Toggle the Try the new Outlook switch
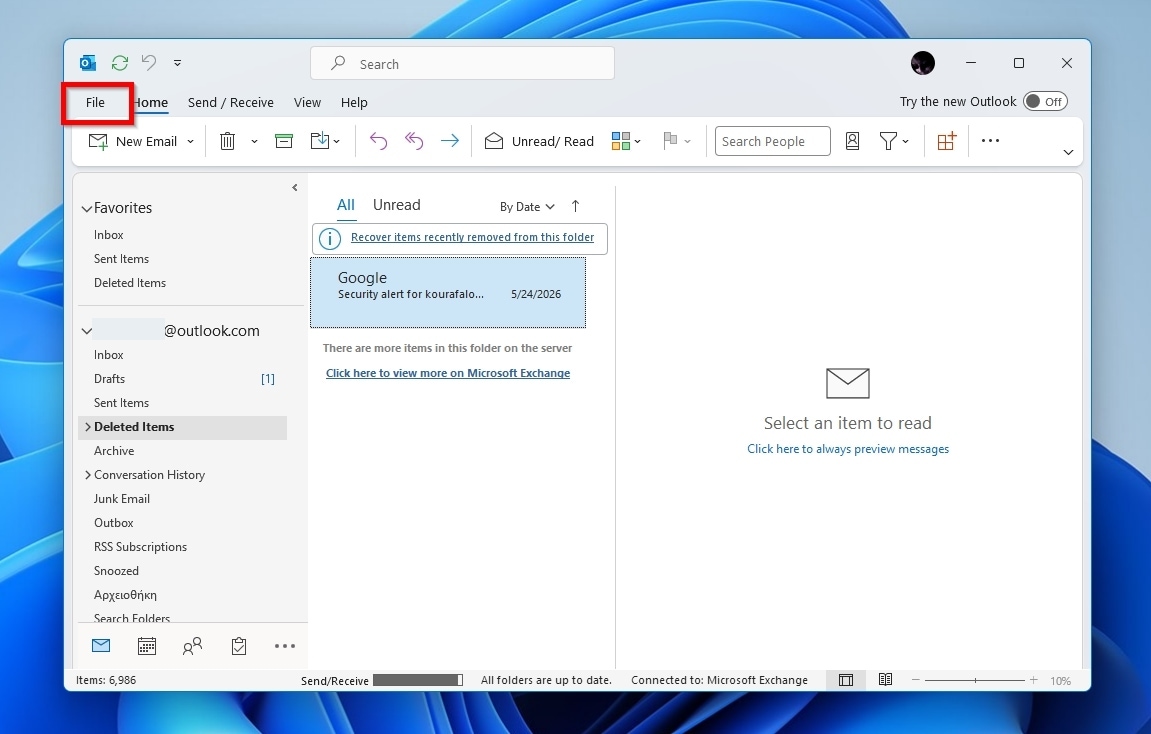The height and width of the screenshot is (734, 1151). [1045, 101]
